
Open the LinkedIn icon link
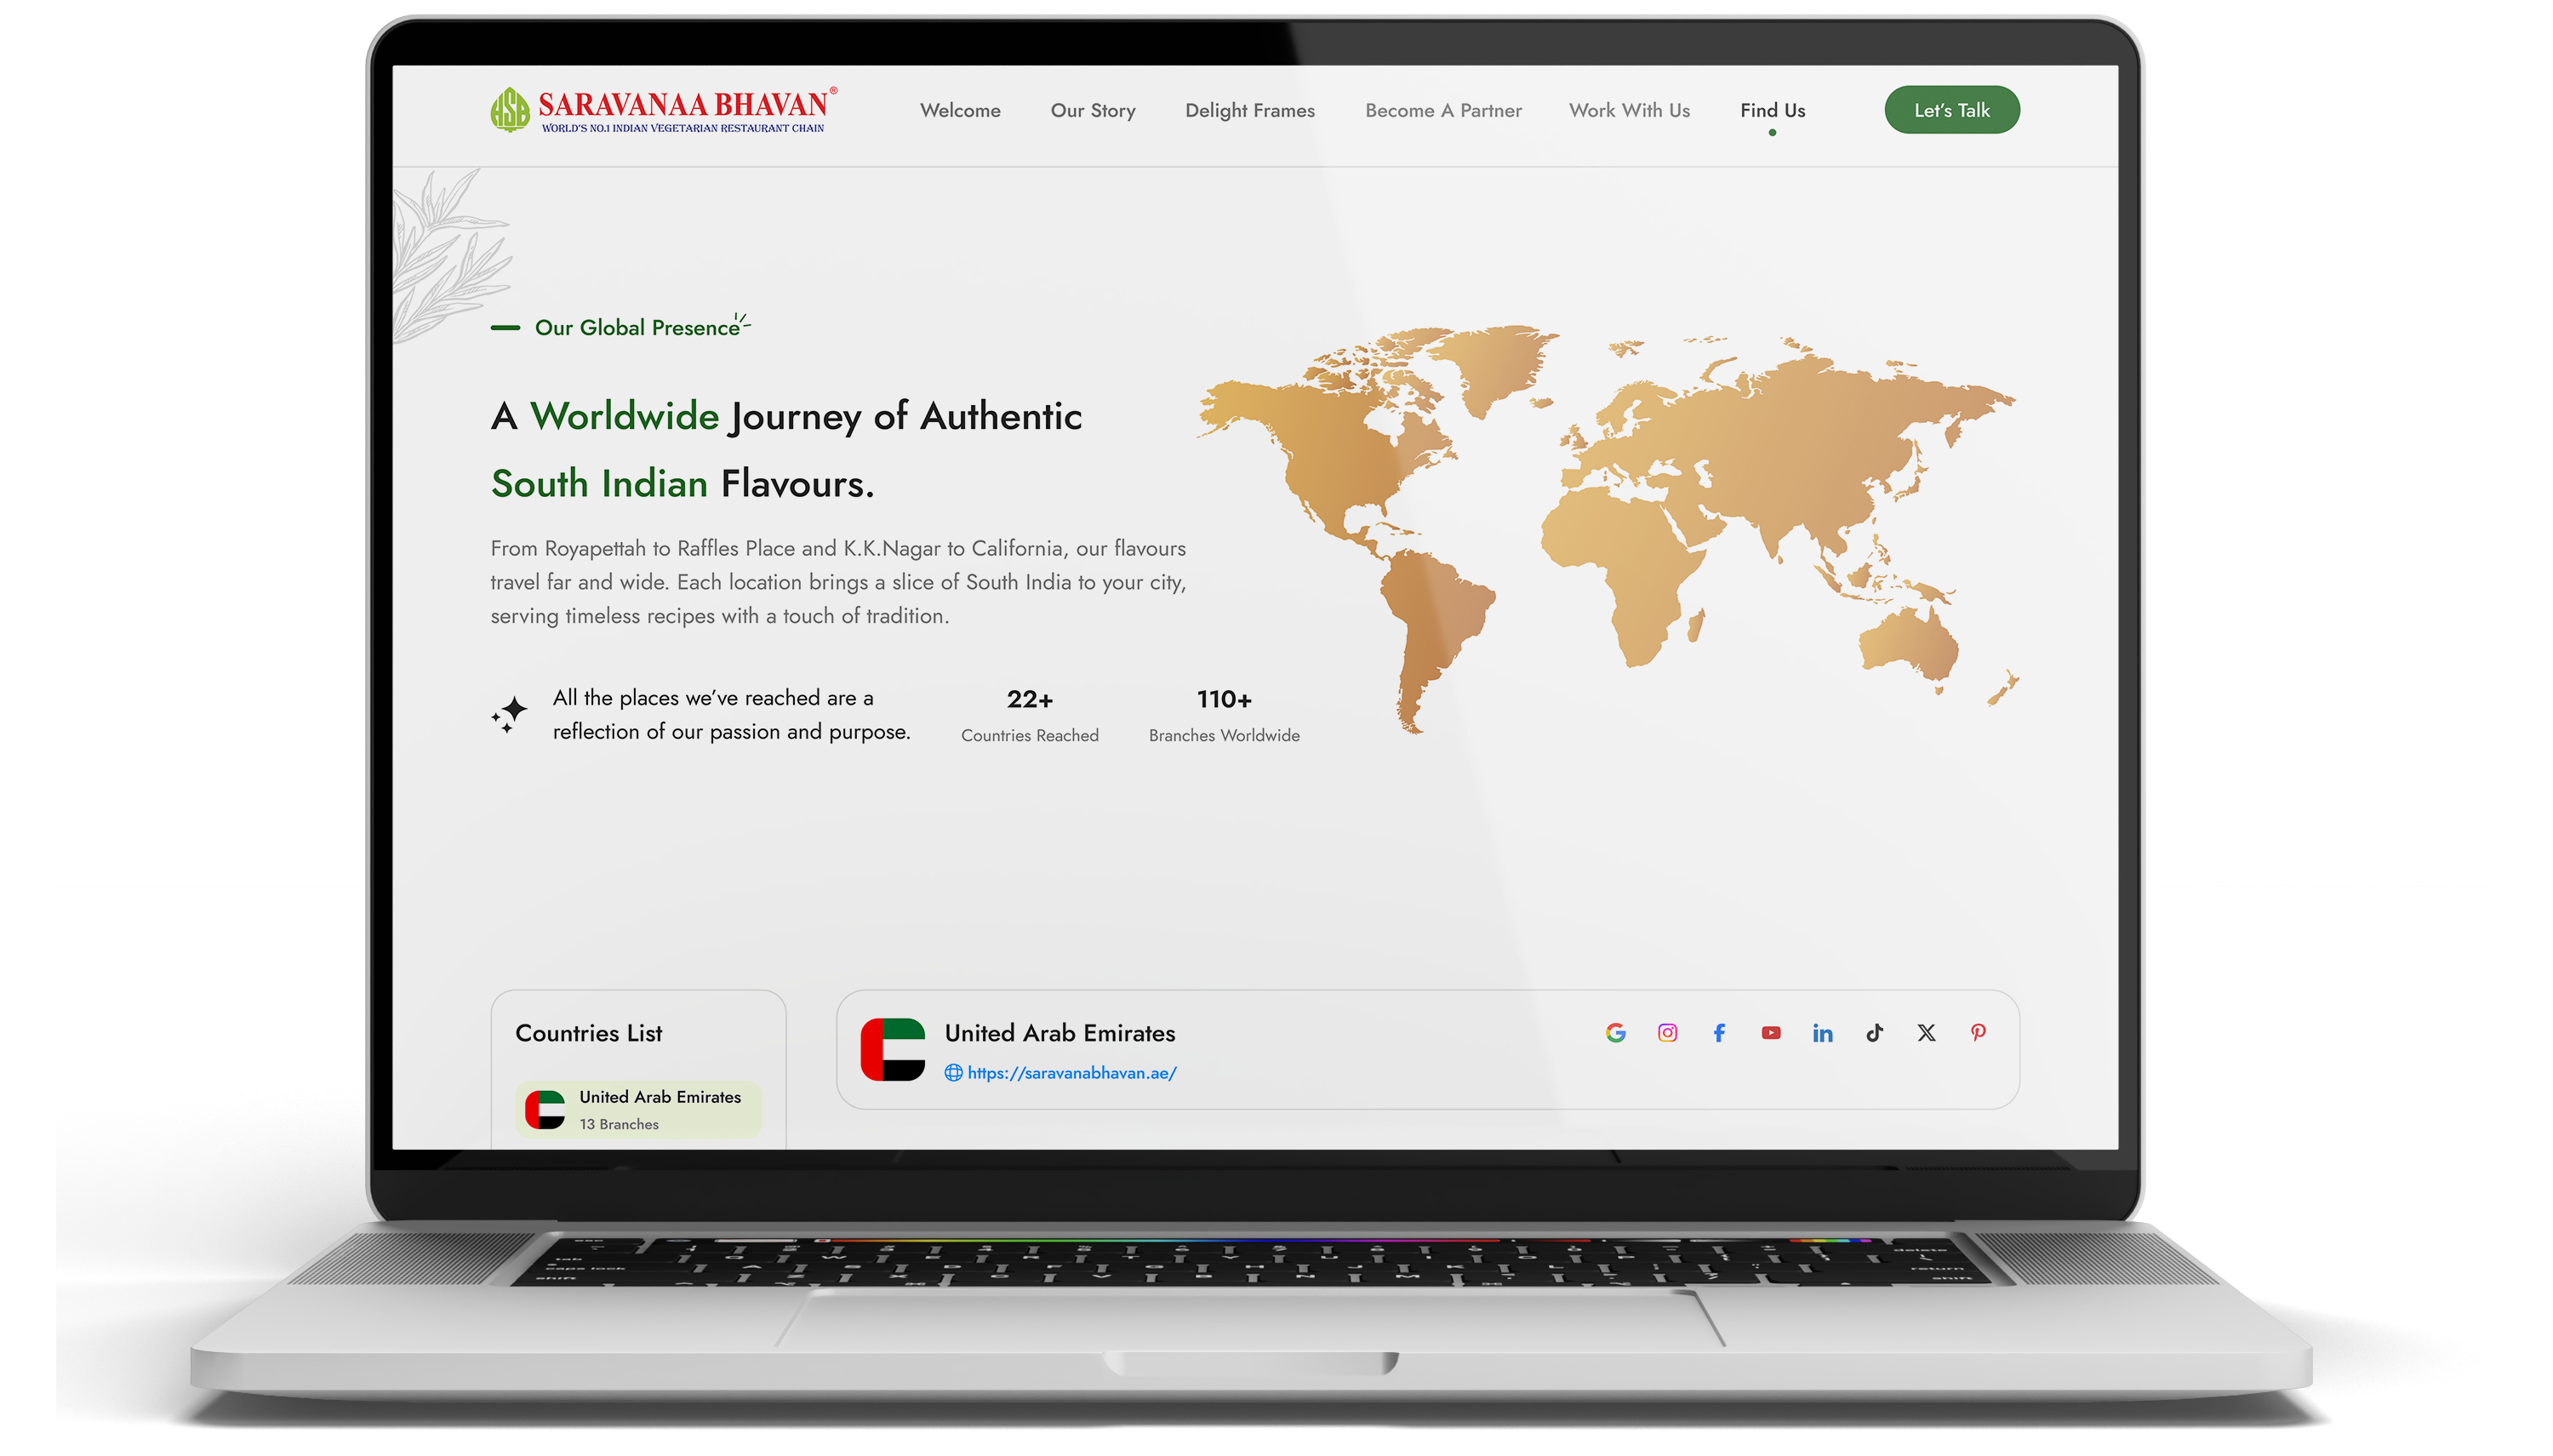1822,1032
